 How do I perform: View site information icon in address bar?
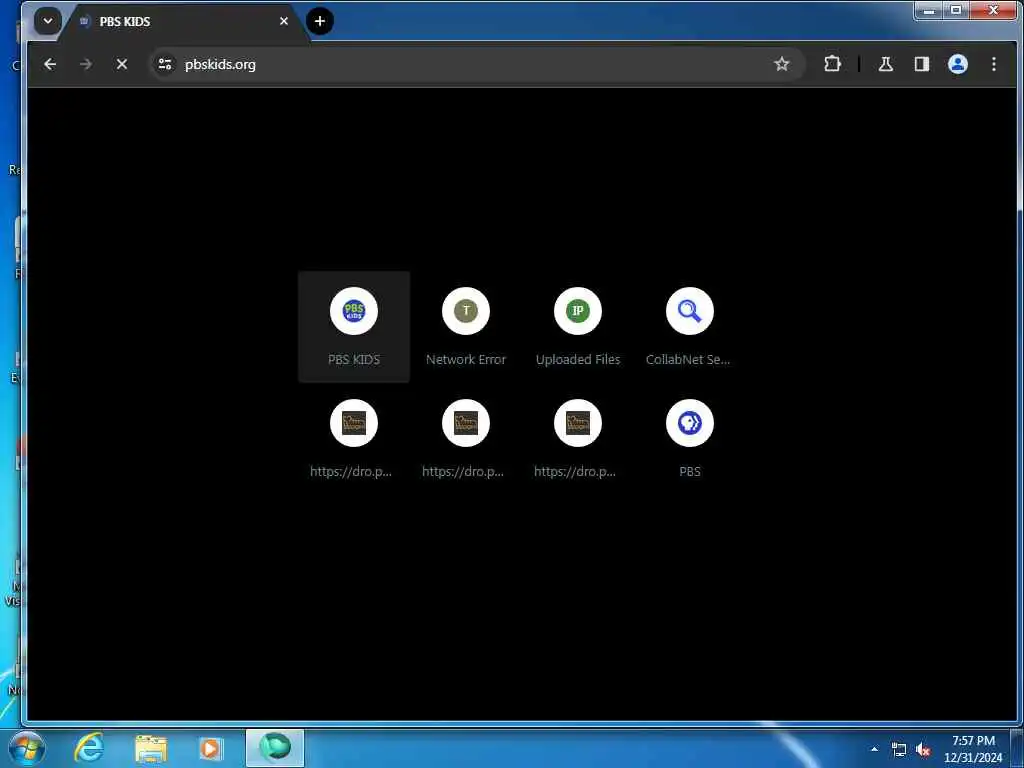click(165, 64)
